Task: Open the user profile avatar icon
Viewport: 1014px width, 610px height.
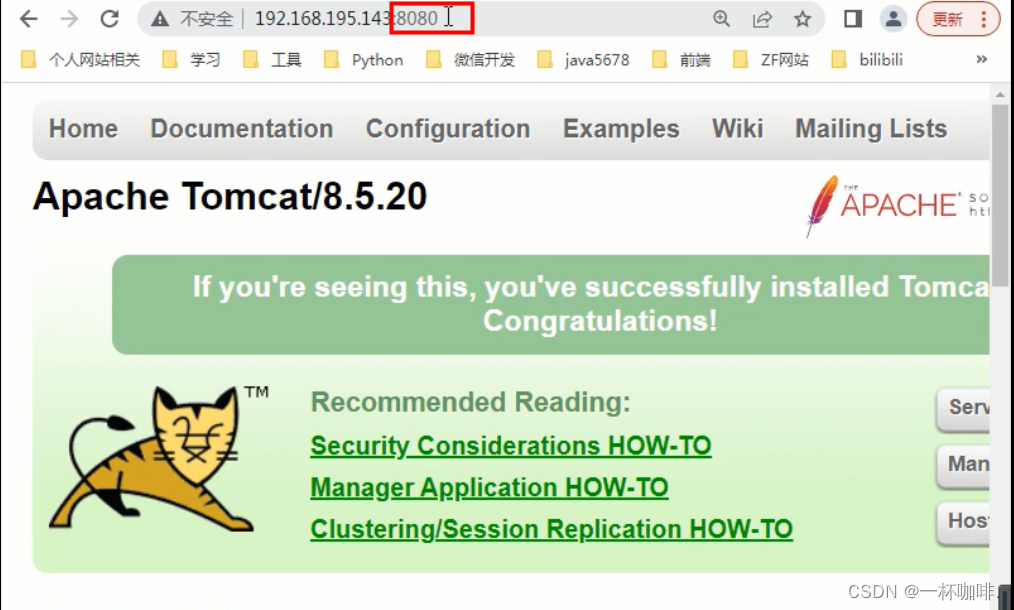Action: pos(894,19)
